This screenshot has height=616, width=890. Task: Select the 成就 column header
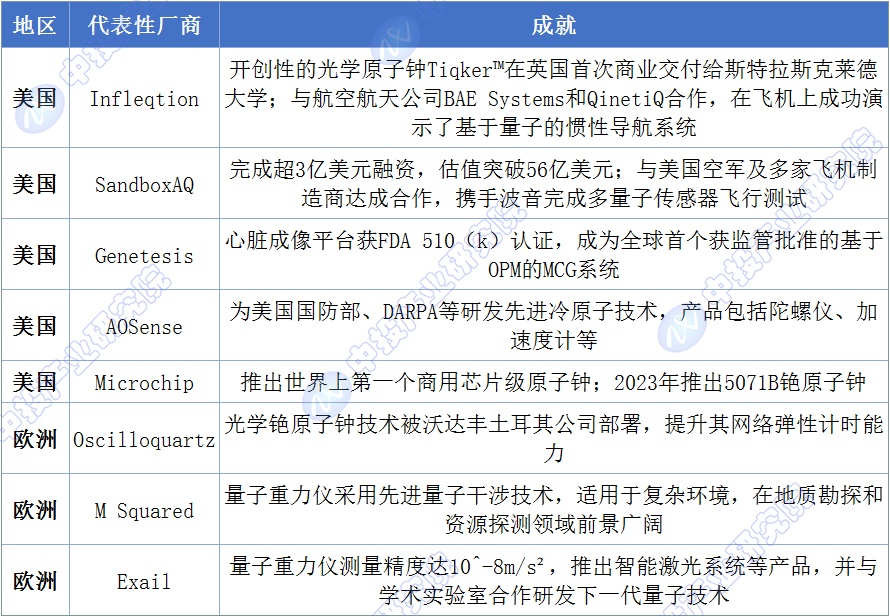point(554,25)
